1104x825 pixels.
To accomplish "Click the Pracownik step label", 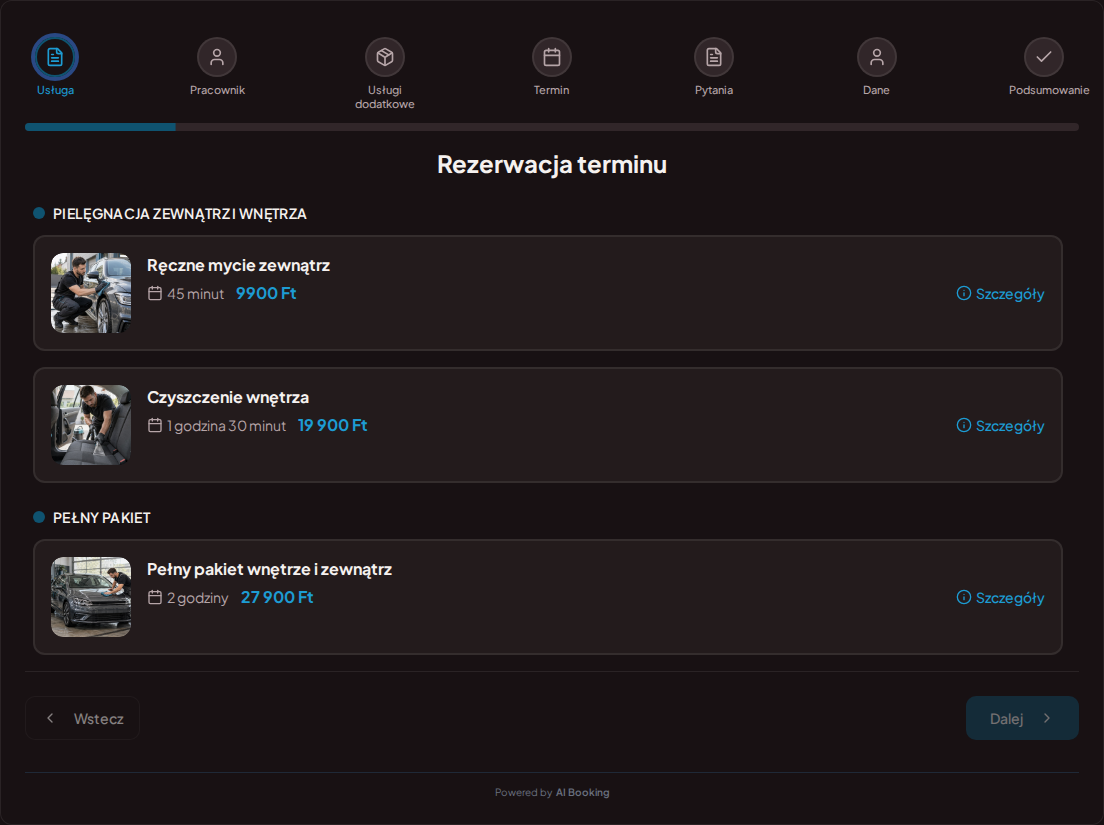I will tap(217, 90).
